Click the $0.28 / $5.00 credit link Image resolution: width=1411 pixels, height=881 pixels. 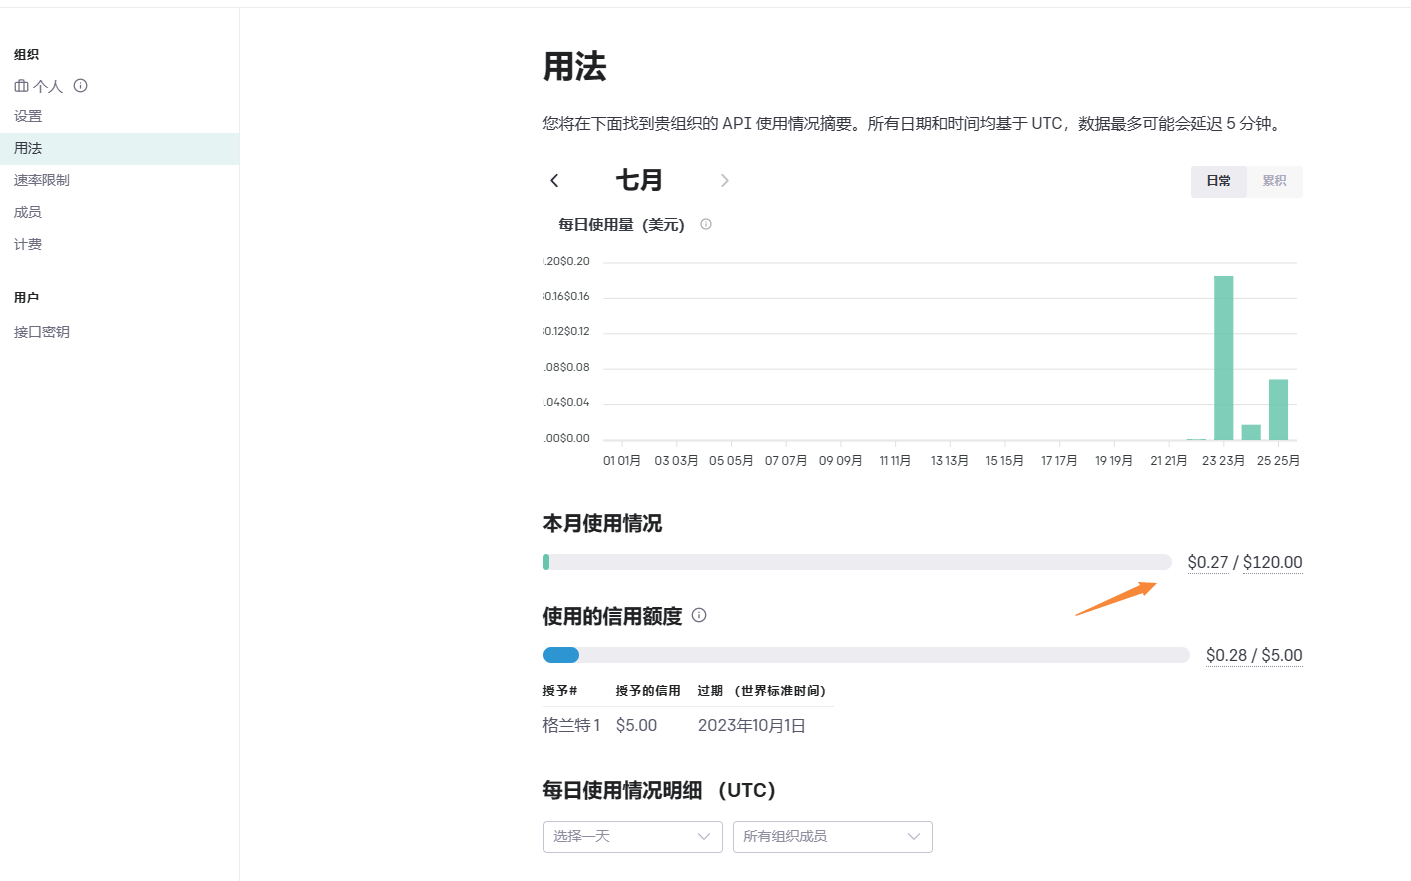1253,655
